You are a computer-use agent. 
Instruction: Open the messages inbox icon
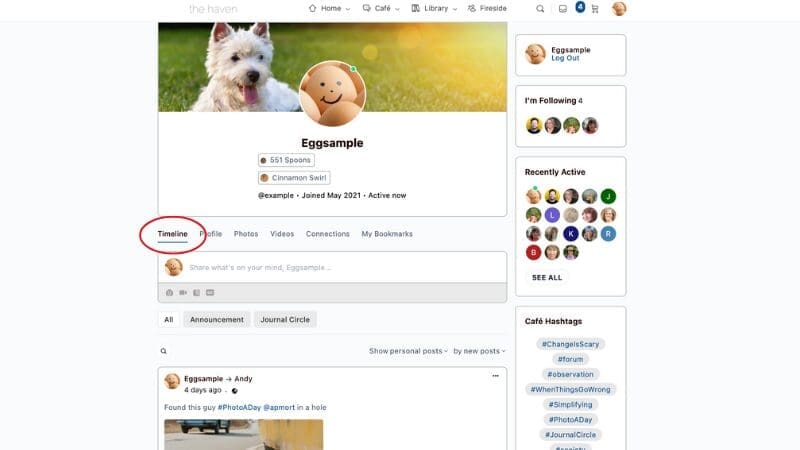[563, 9]
